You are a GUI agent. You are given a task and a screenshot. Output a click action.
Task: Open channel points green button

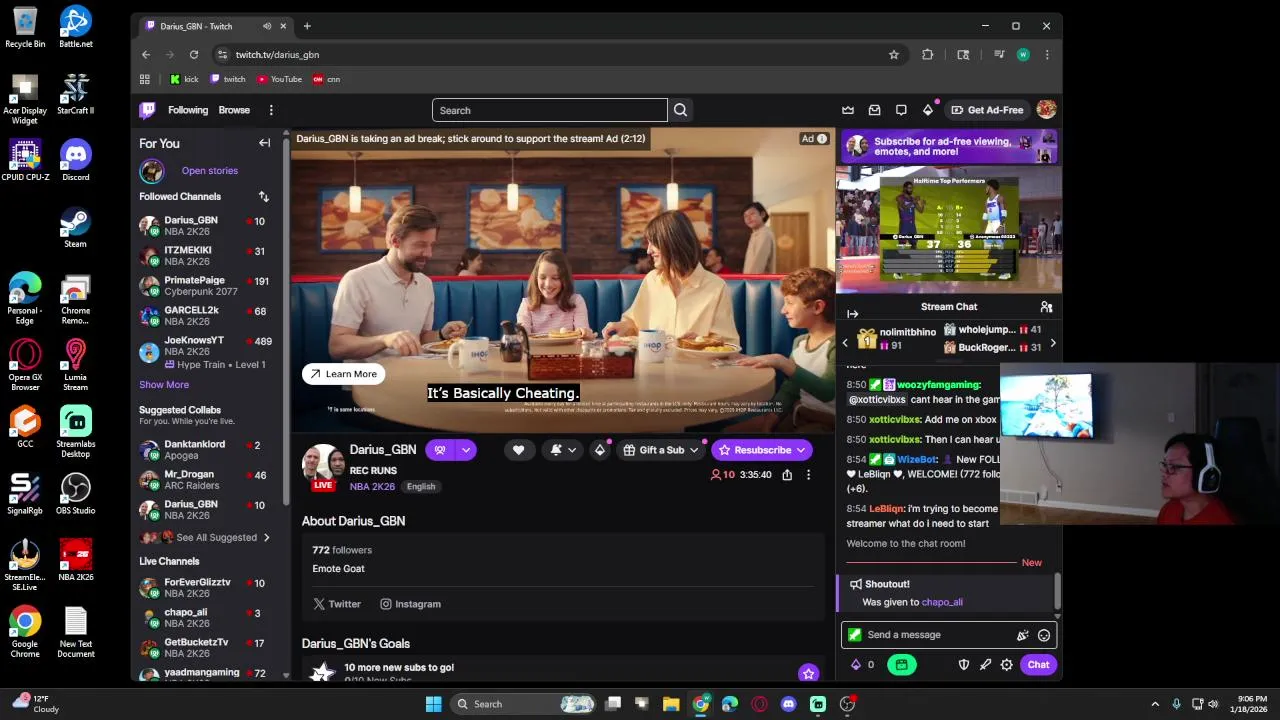901,665
